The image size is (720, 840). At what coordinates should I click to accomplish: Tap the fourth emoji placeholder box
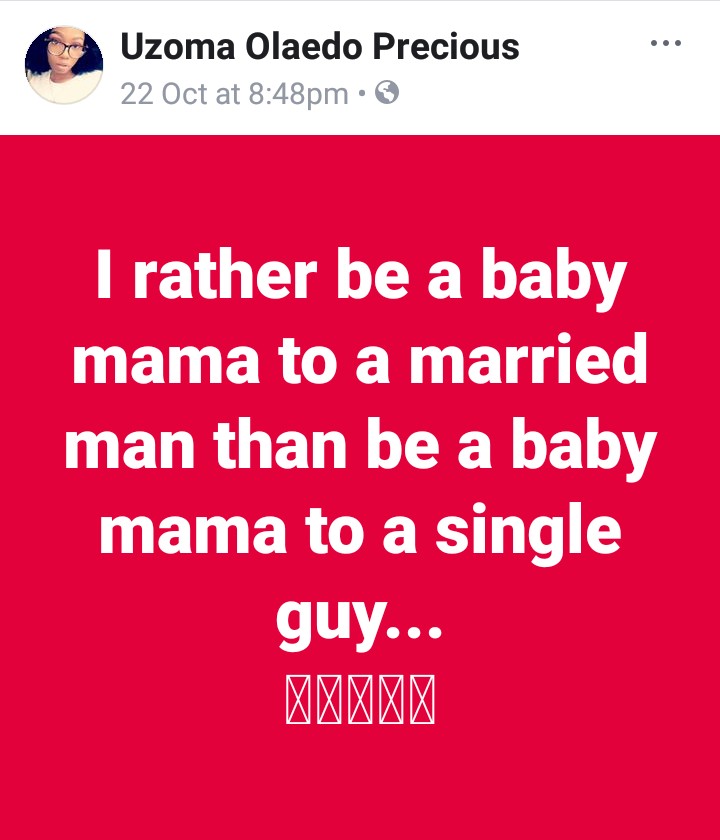pos(391,700)
